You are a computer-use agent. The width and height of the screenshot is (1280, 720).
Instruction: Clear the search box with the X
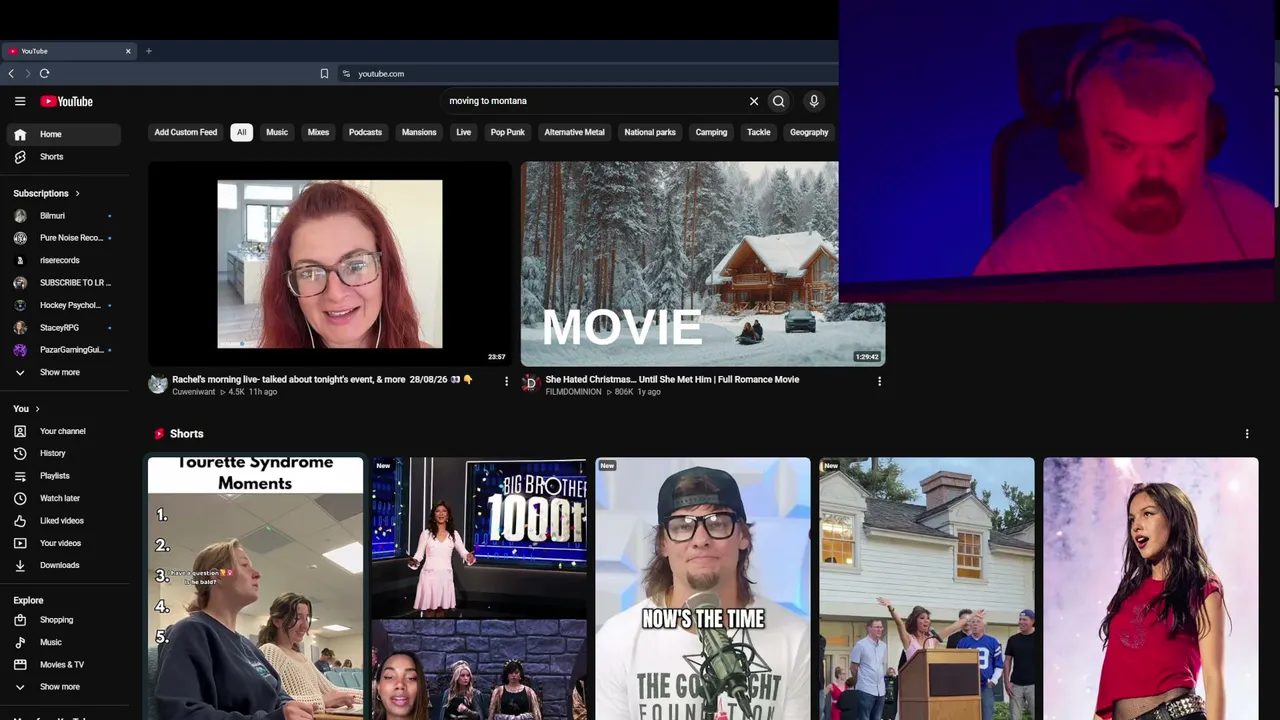(x=754, y=101)
